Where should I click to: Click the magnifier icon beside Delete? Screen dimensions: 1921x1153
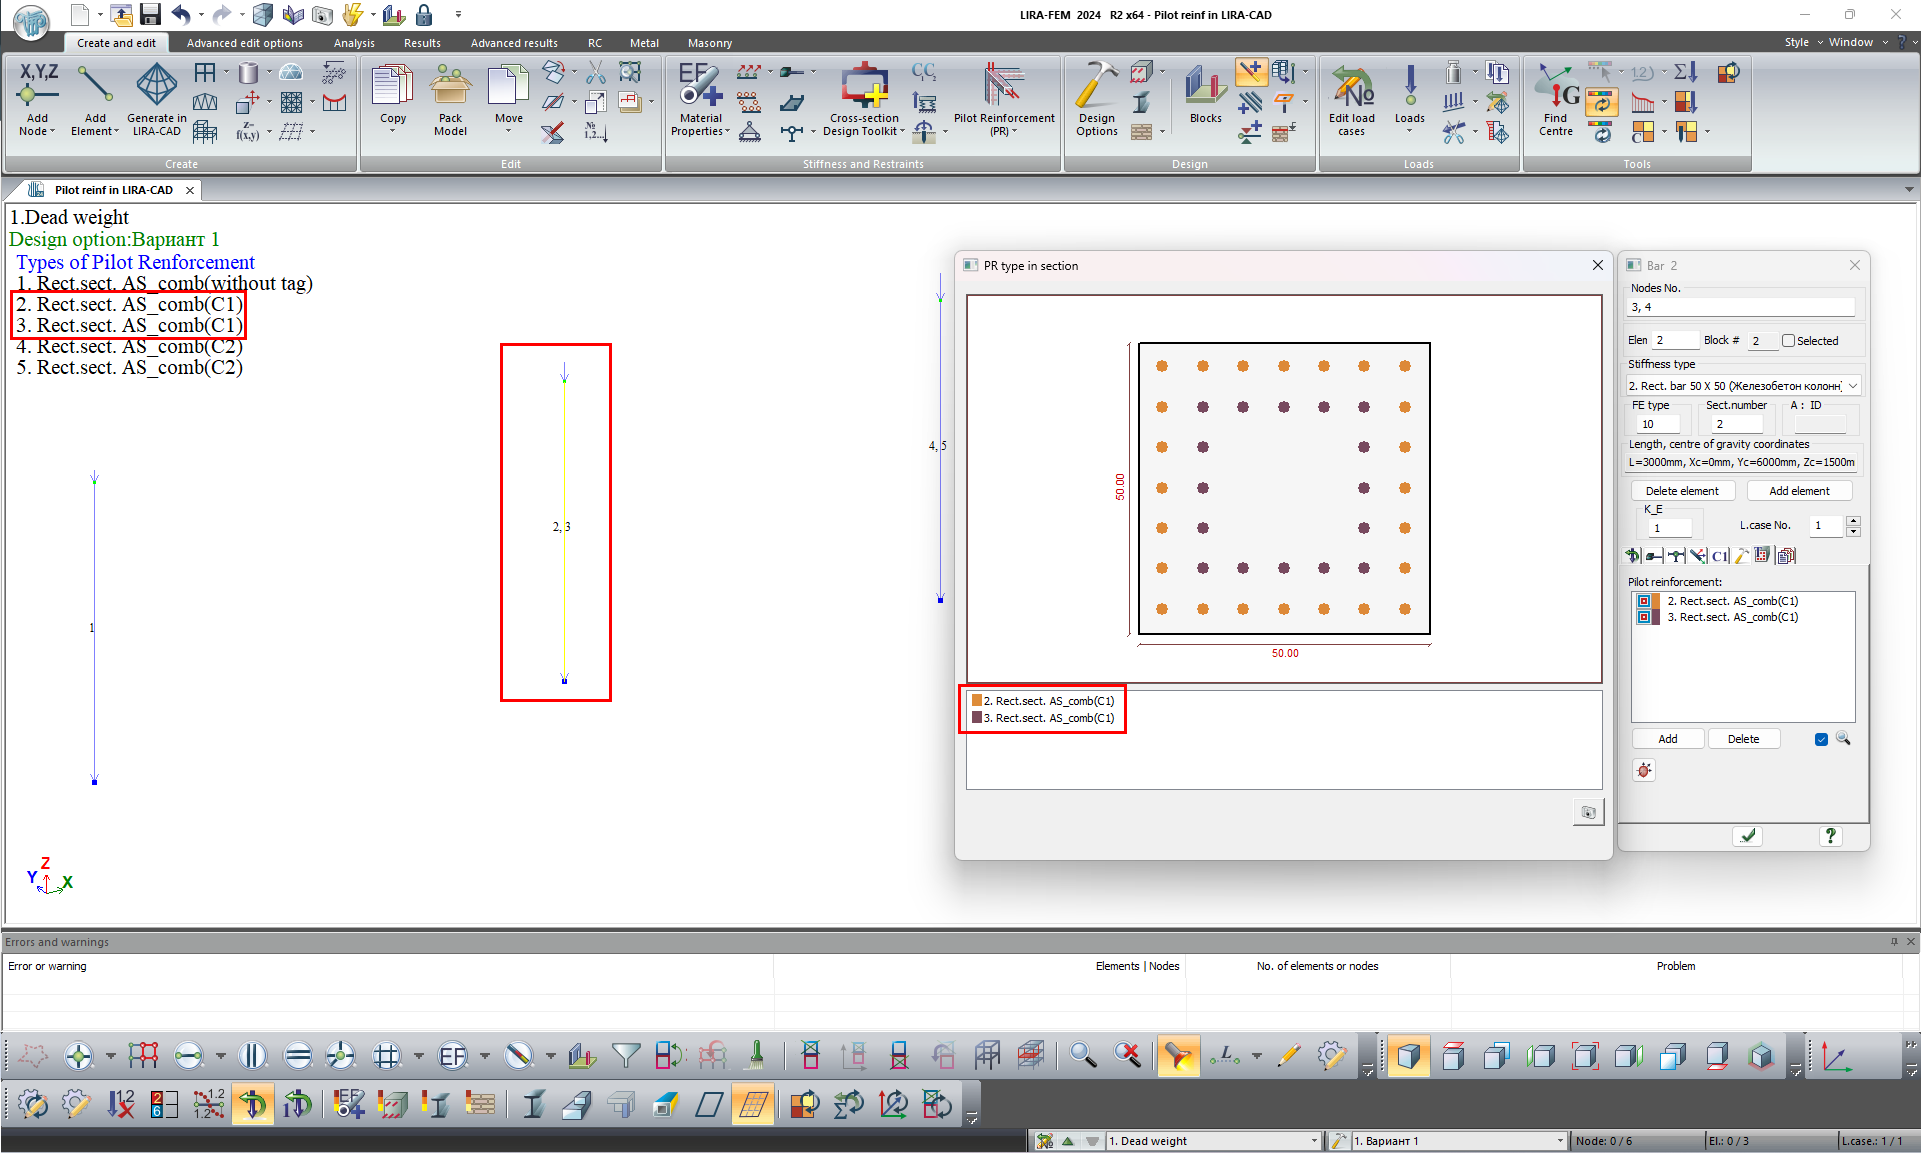pyautogui.click(x=1843, y=739)
